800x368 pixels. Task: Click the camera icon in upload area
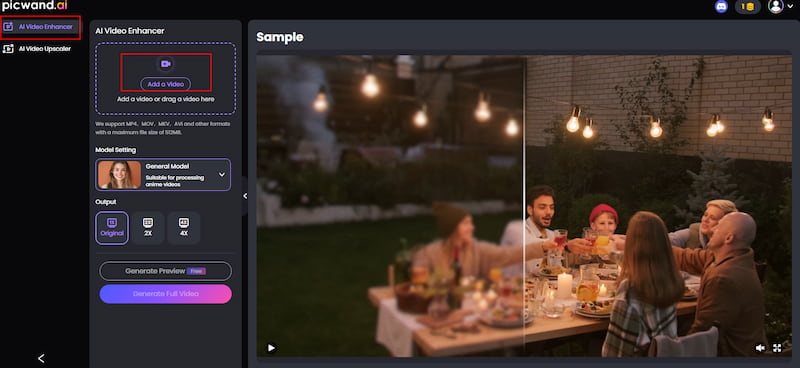(x=165, y=64)
